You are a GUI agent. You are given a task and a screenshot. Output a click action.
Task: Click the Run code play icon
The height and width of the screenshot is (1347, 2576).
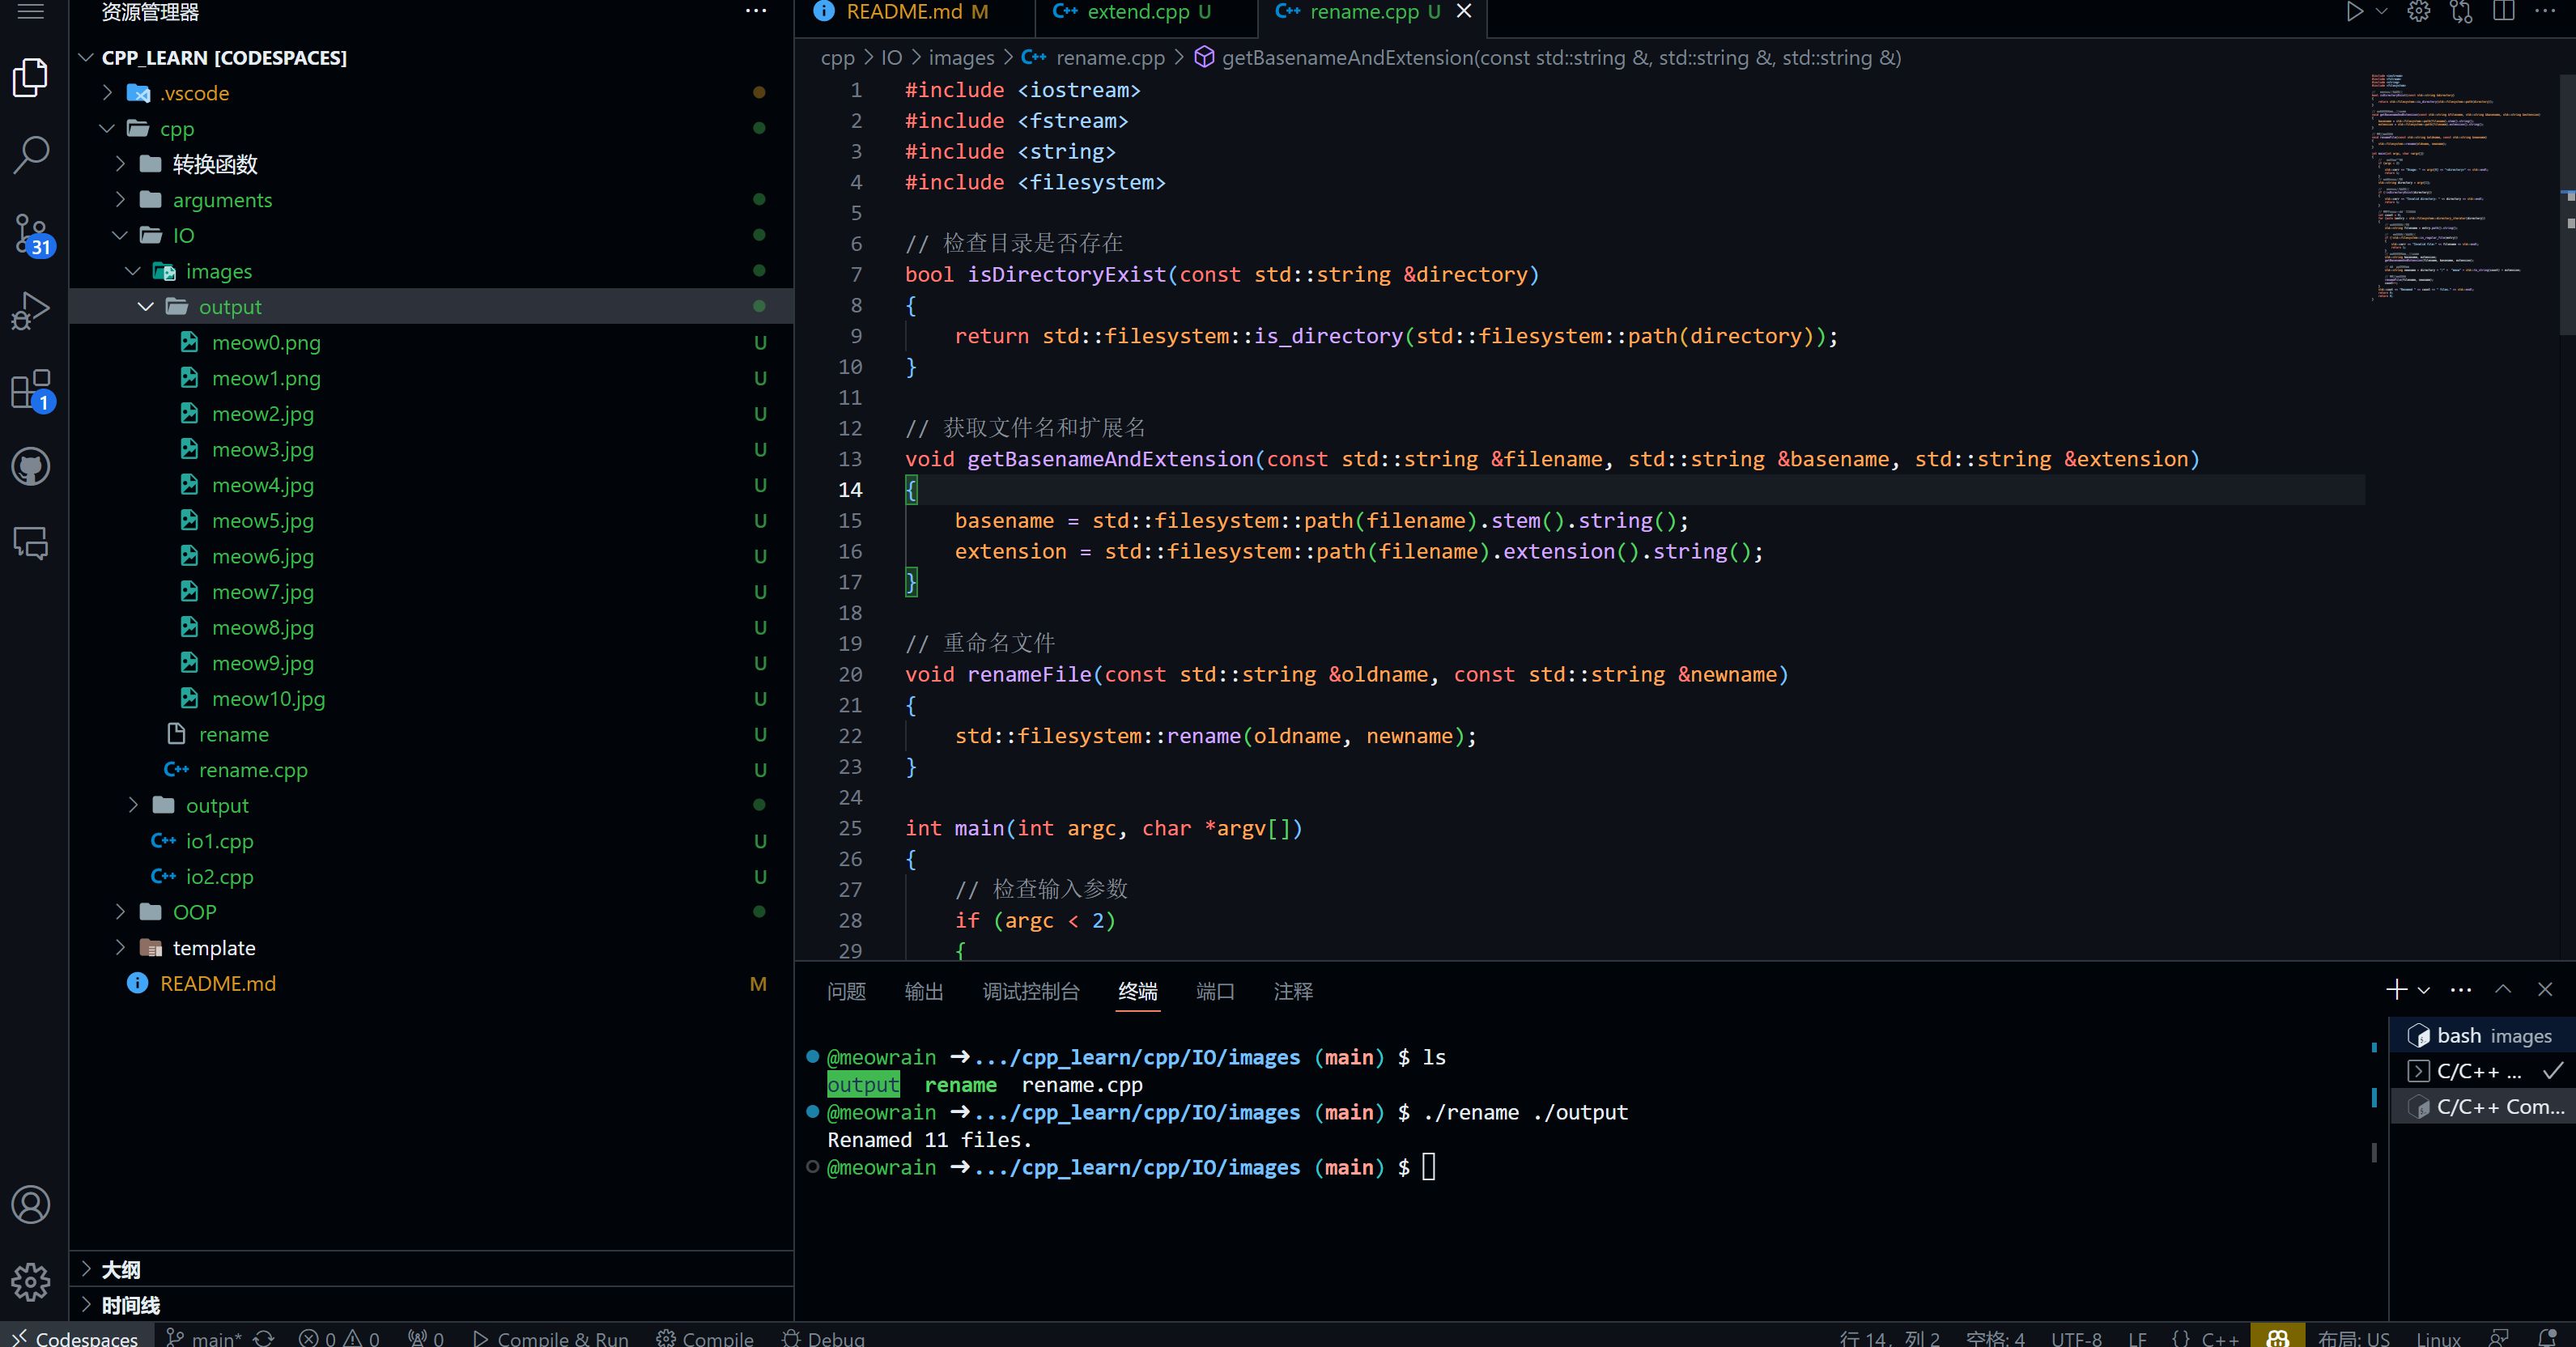[2355, 12]
